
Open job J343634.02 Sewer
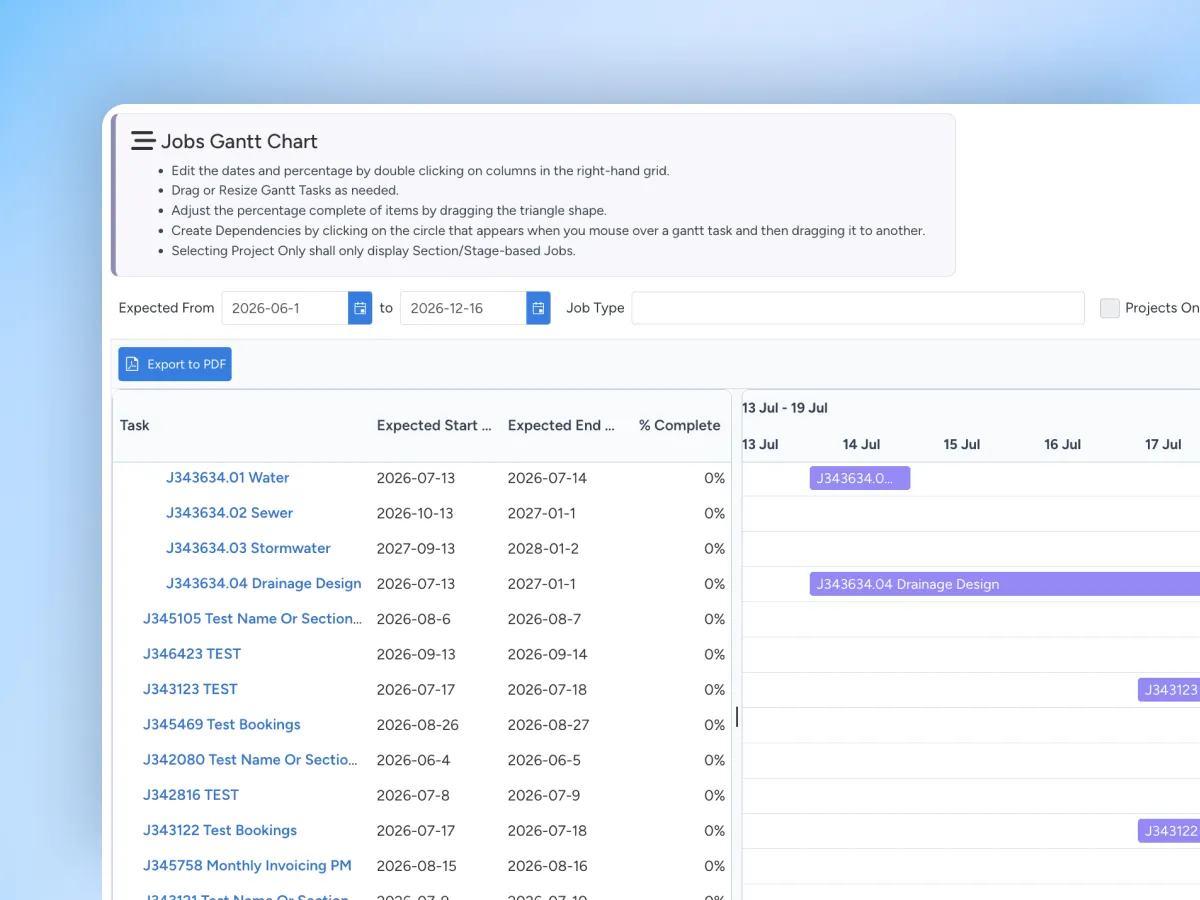click(229, 513)
